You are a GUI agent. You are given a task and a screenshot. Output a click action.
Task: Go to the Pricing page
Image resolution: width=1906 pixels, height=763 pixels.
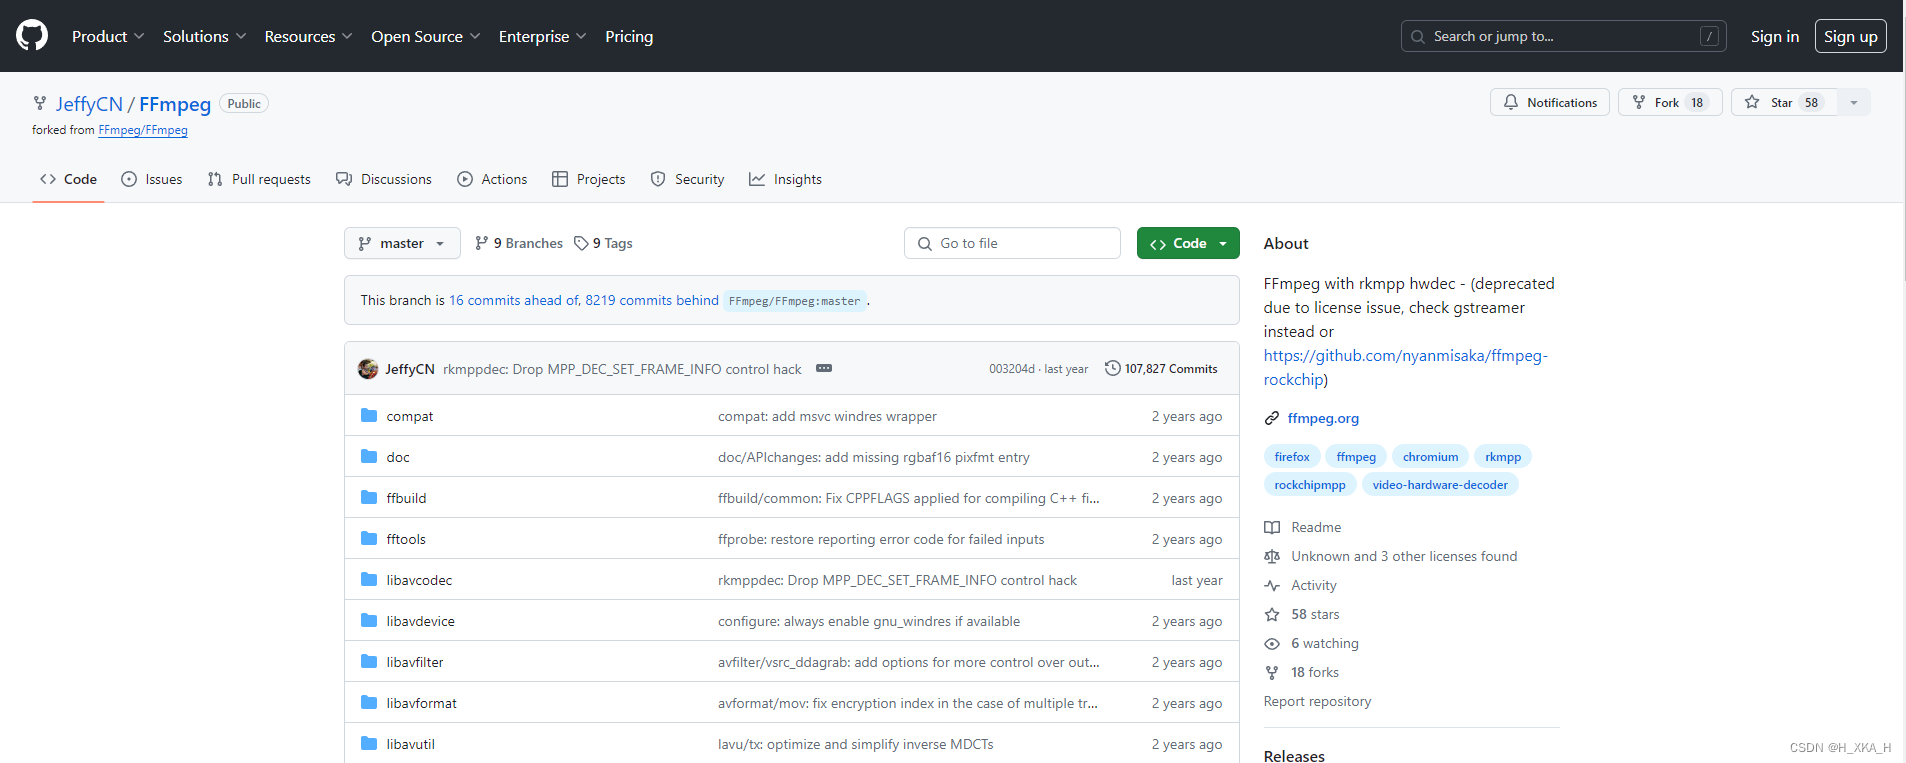coord(629,36)
